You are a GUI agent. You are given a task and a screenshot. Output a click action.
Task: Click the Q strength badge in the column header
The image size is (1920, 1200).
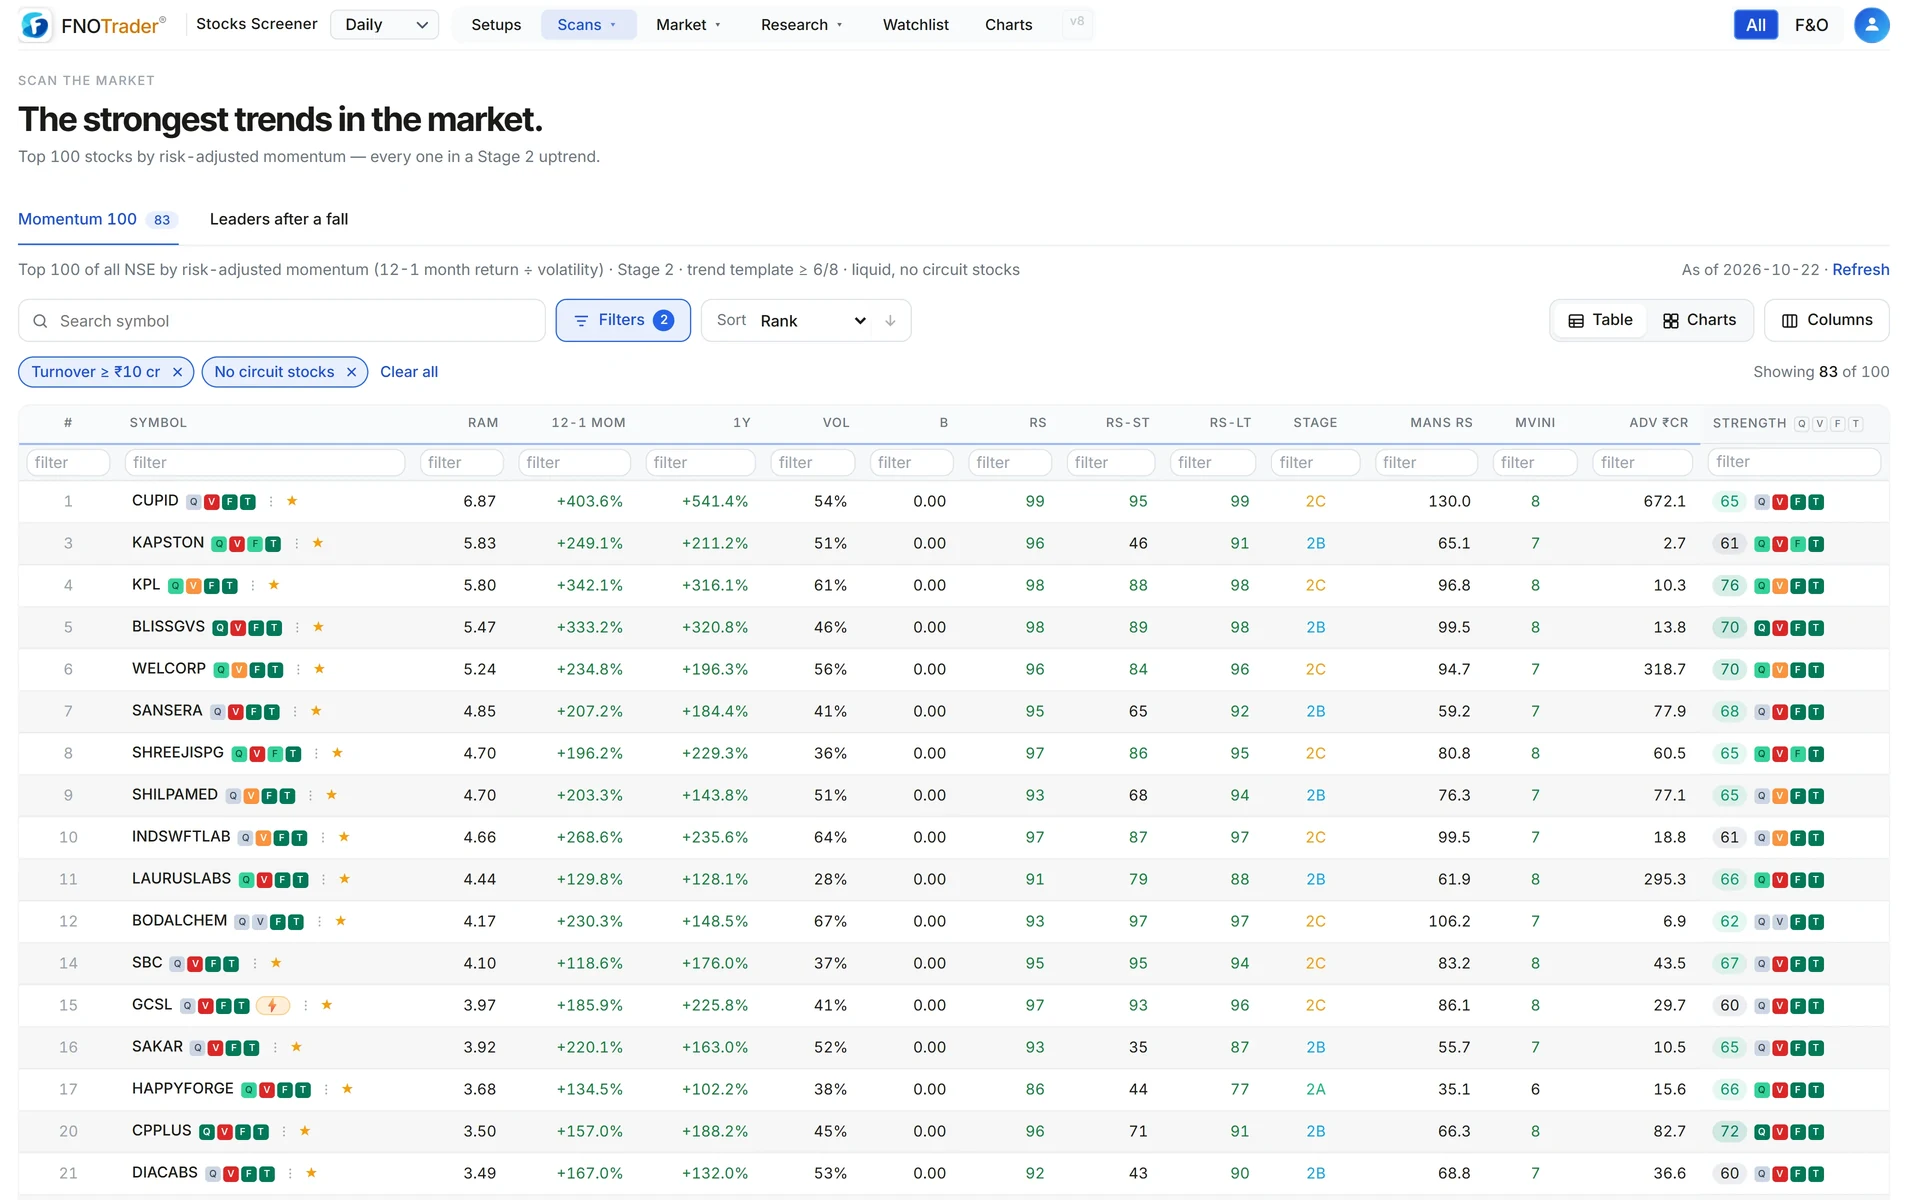(x=1802, y=423)
